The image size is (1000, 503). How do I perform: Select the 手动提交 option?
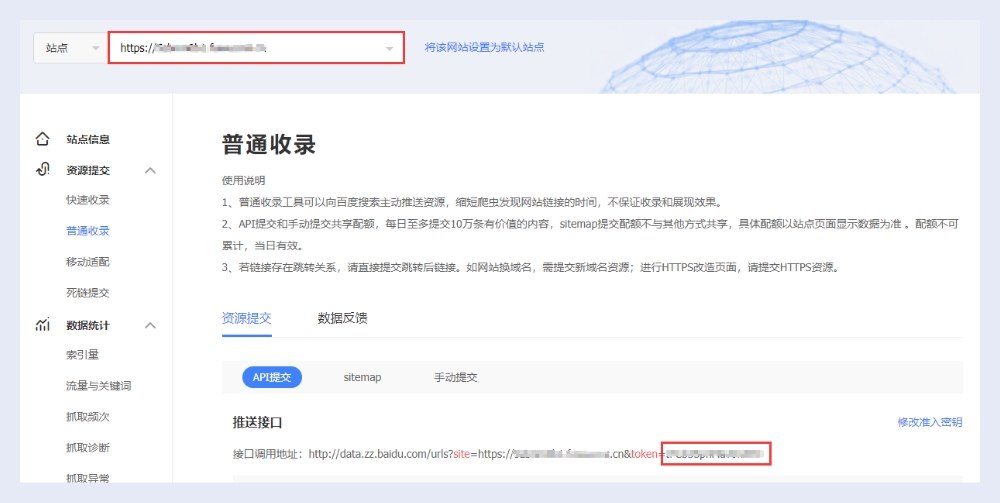[455, 377]
